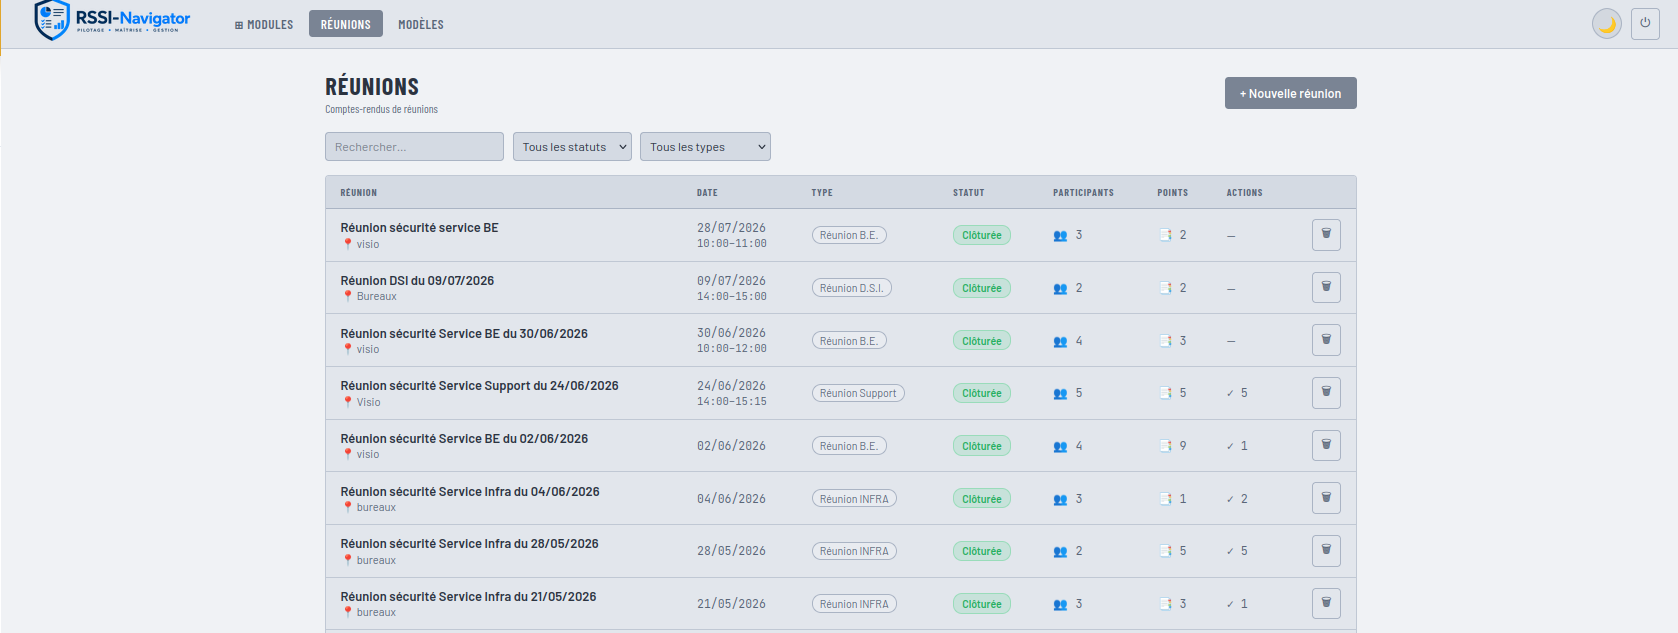
Task: Click the Participants column header
Action: [1083, 193]
